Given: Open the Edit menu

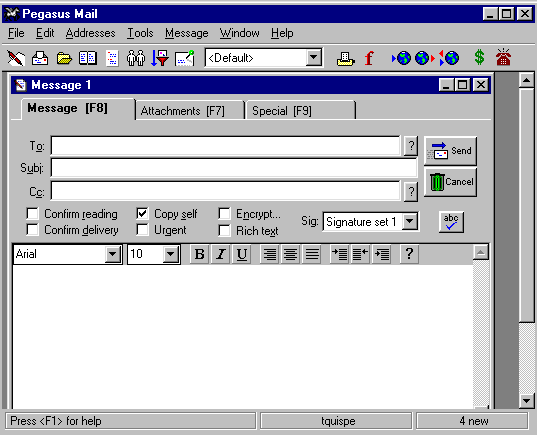Looking at the screenshot, I should (x=45, y=33).
